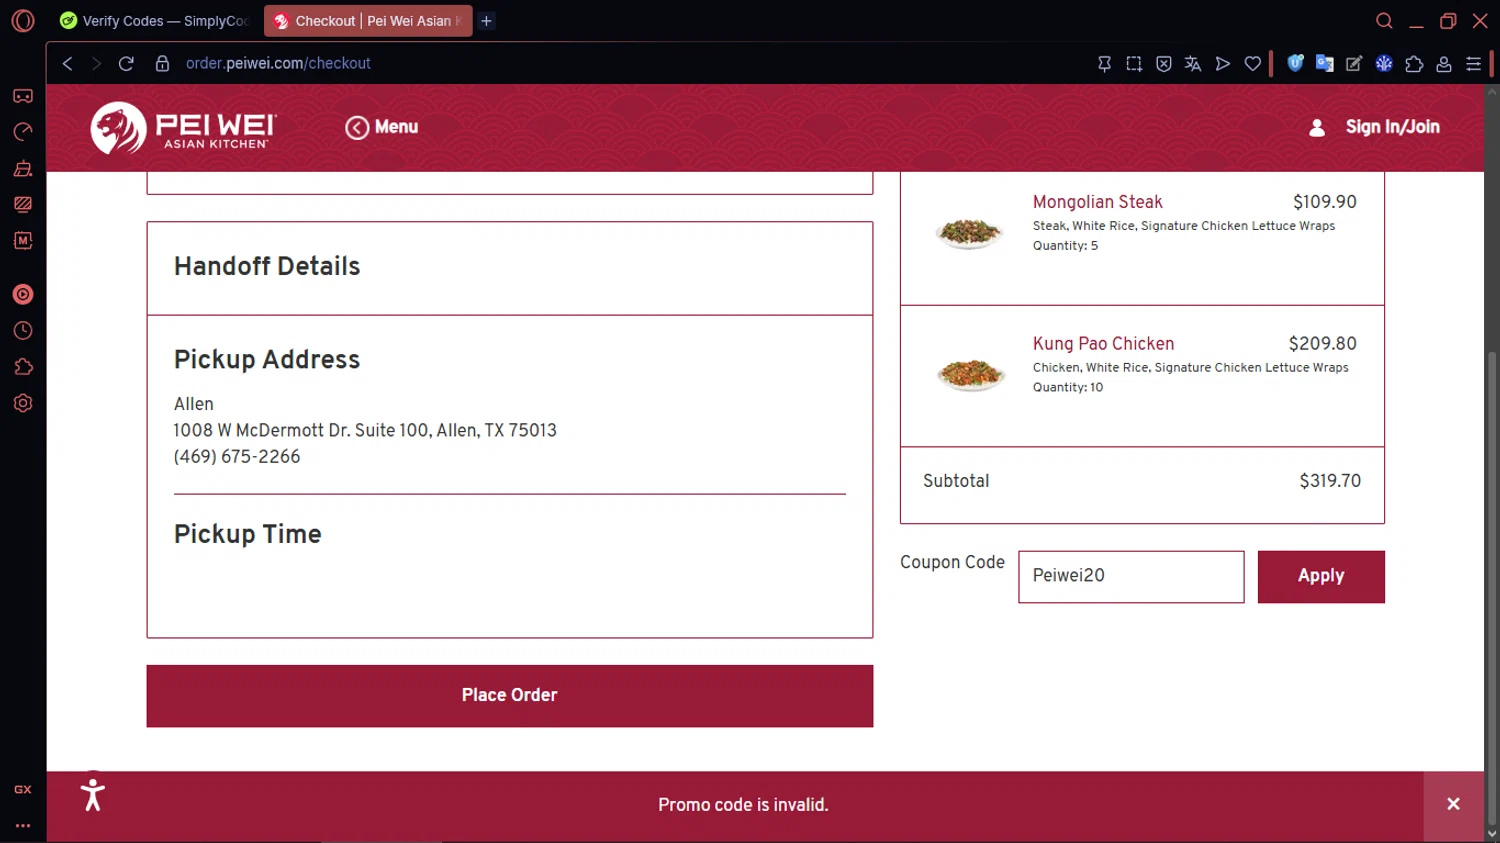The image size is (1500, 843).
Task: Open the Player icon in sidebar
Action: click(x=23, y=294)
